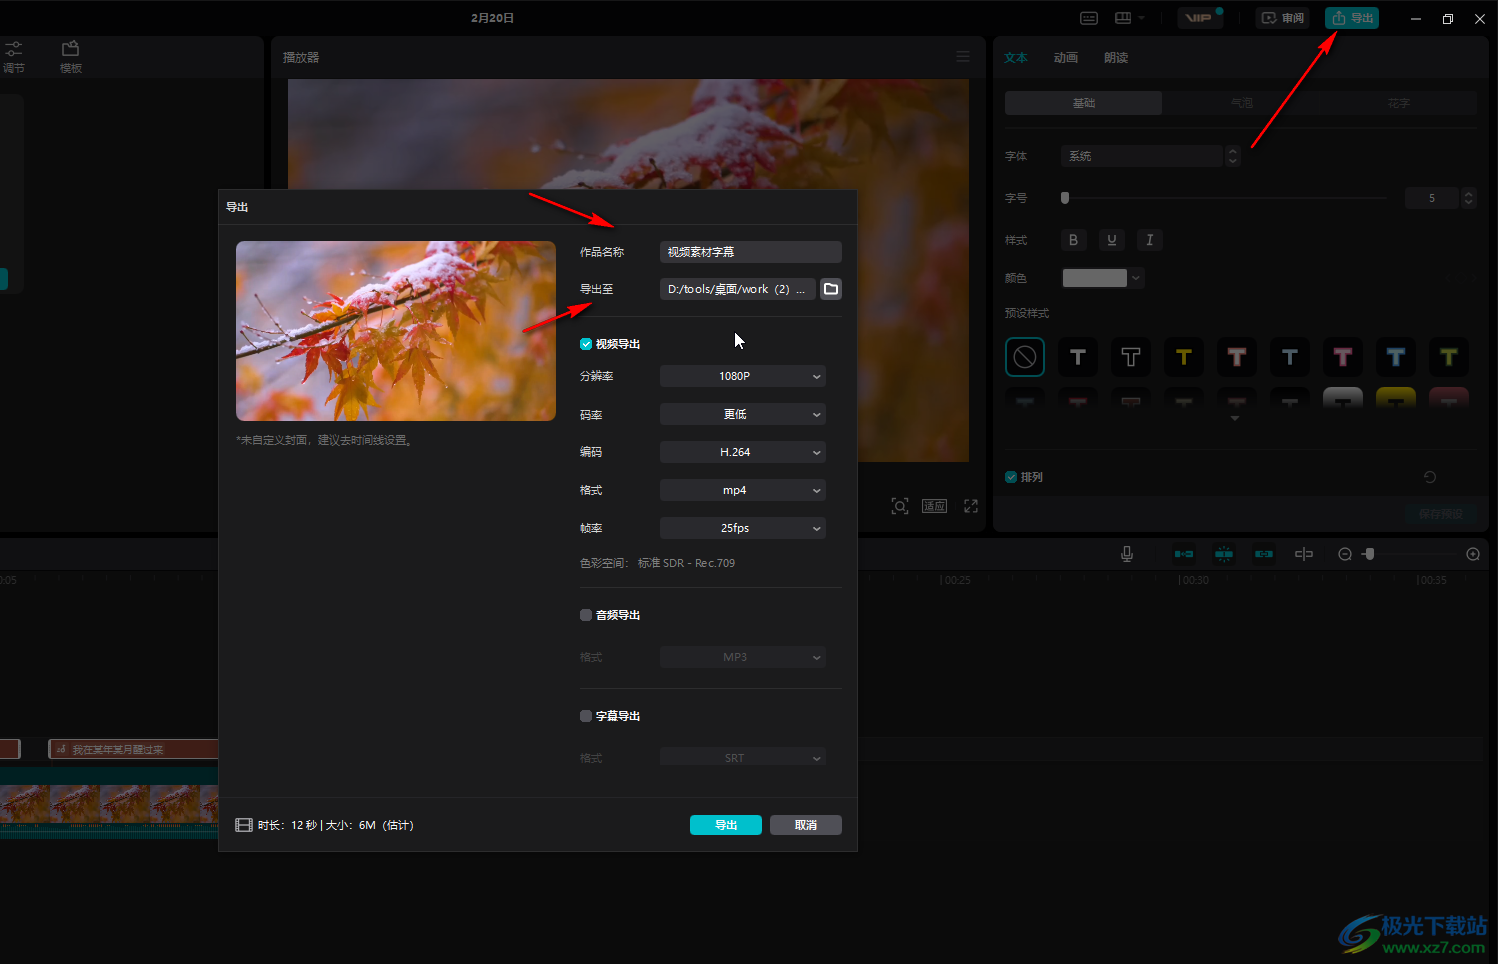Expand more preset styles arrow
Viewport: 1498px width, 964px height.
(1235, 418)
